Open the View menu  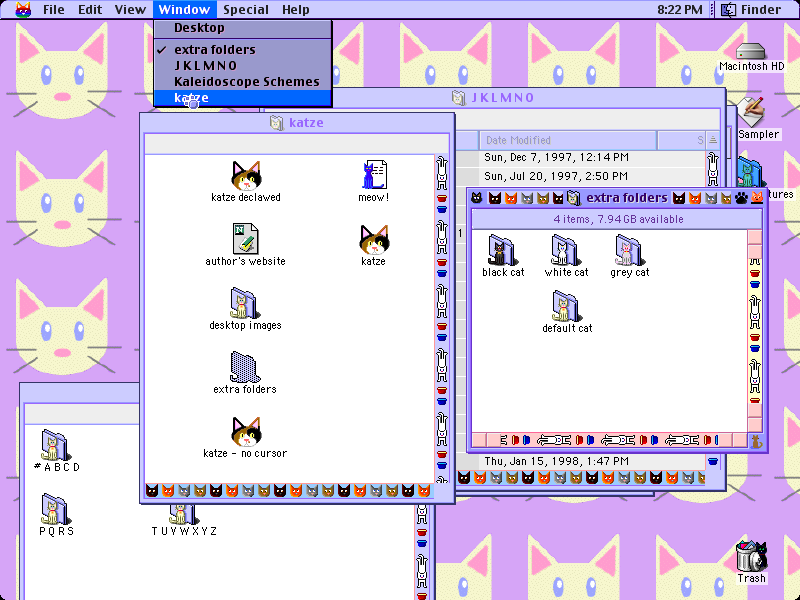(x=130, y=9)
